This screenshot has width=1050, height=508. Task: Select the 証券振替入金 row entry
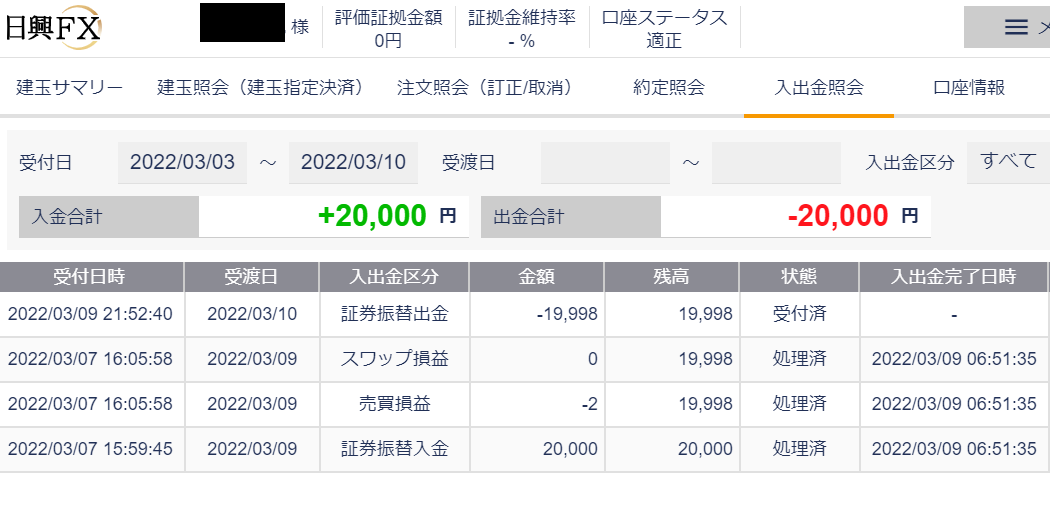[x=394, y=448]
